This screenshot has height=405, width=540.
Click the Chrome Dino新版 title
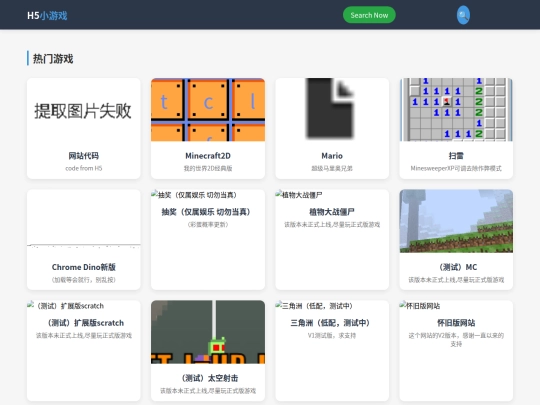[x=84, y=267]
